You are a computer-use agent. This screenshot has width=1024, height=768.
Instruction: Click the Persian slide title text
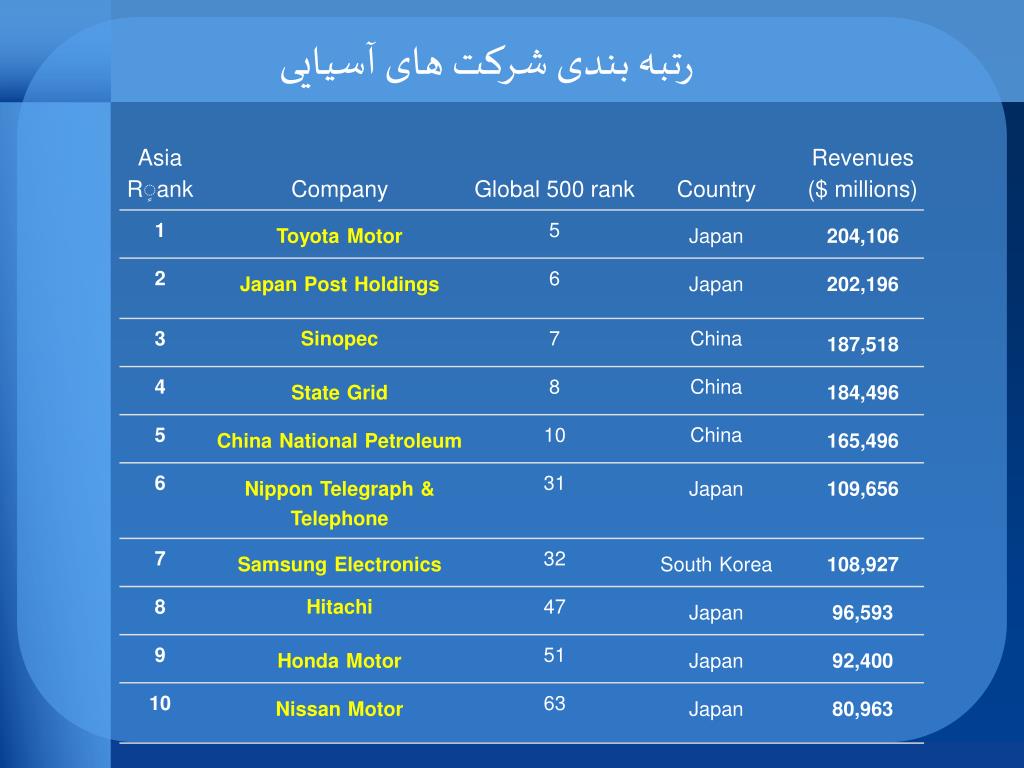tap(487, 64)
